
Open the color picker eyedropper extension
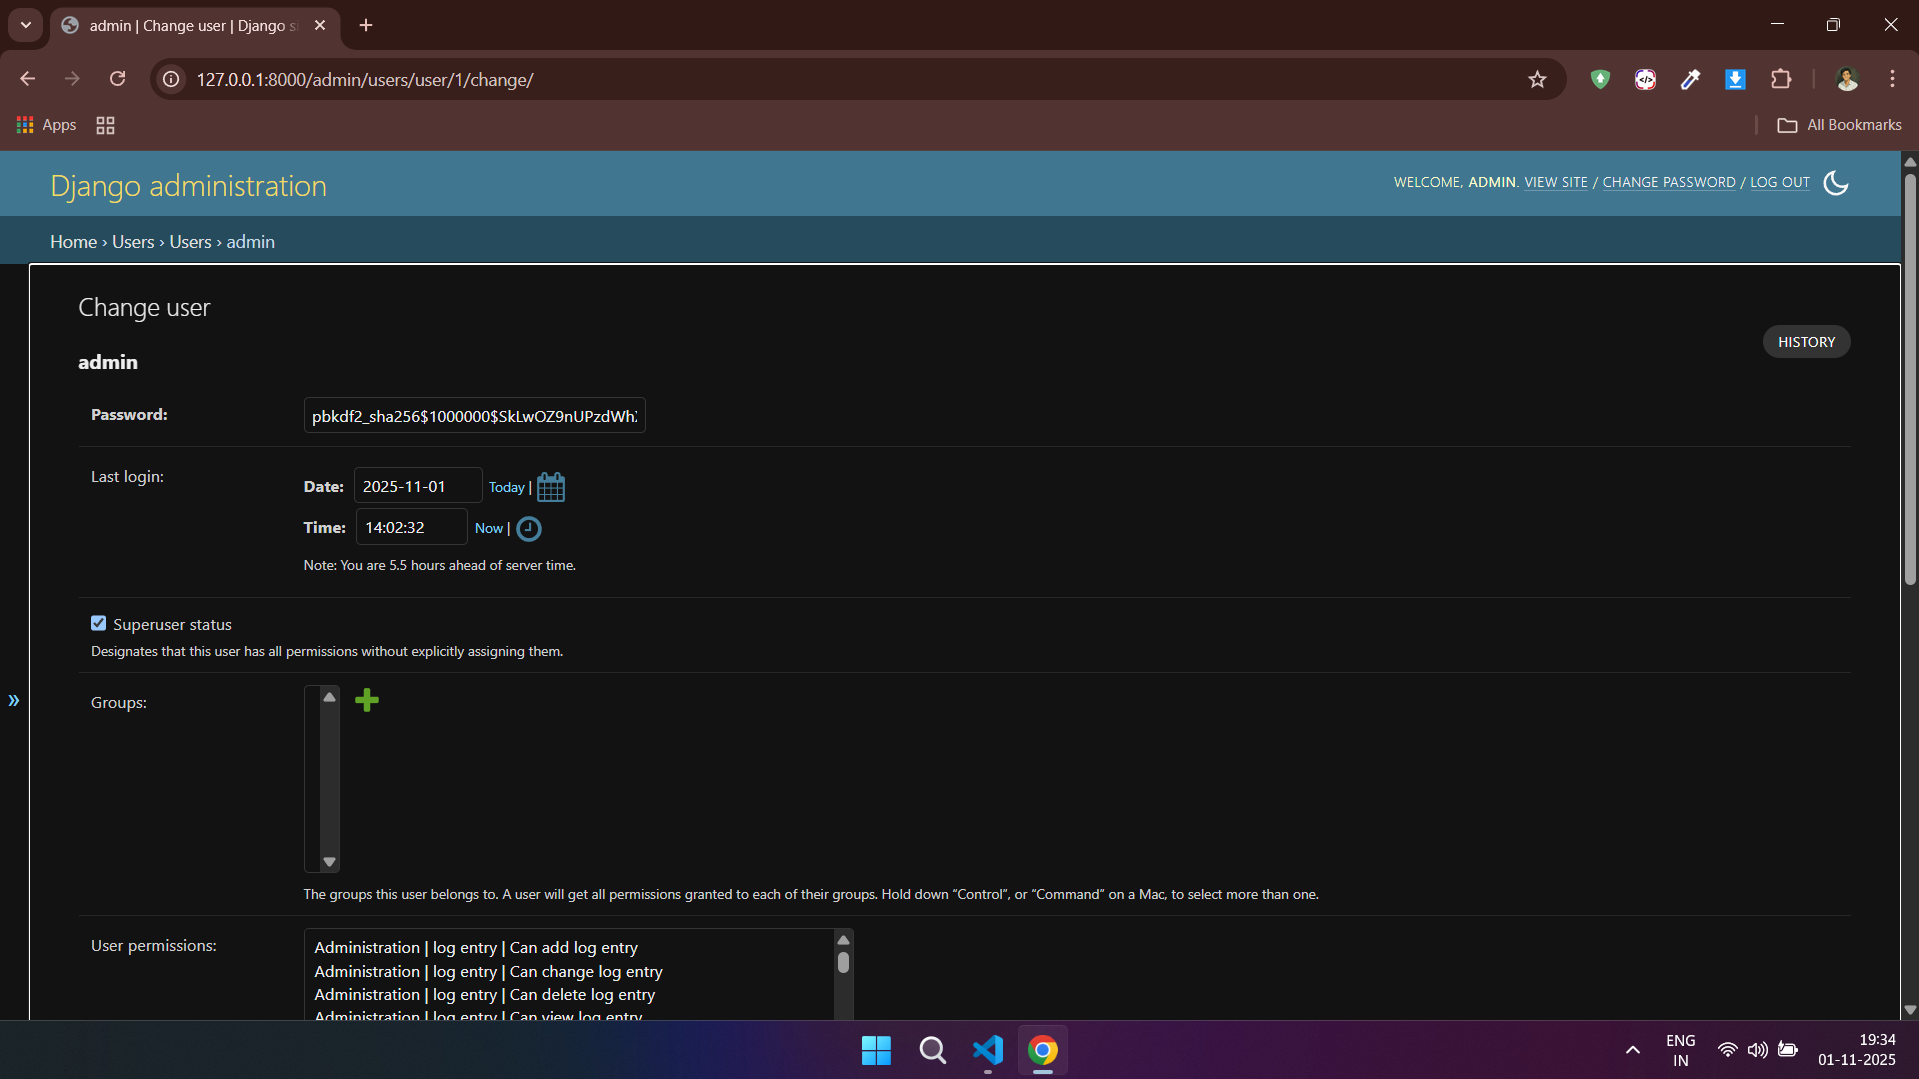[x=1690, y=80]
